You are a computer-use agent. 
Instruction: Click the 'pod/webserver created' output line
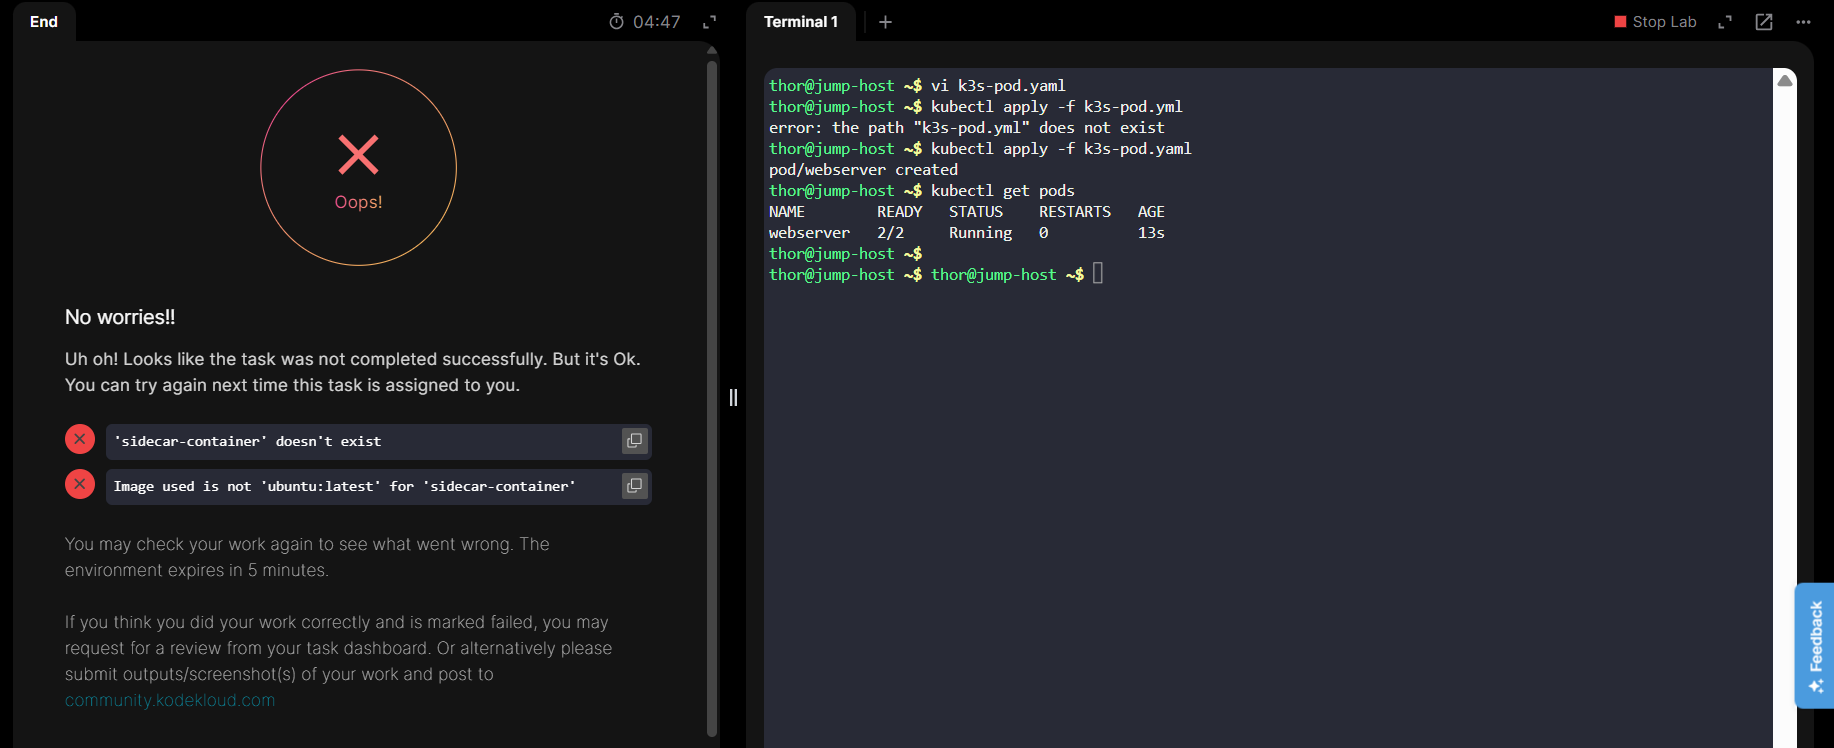click(863, 170)
